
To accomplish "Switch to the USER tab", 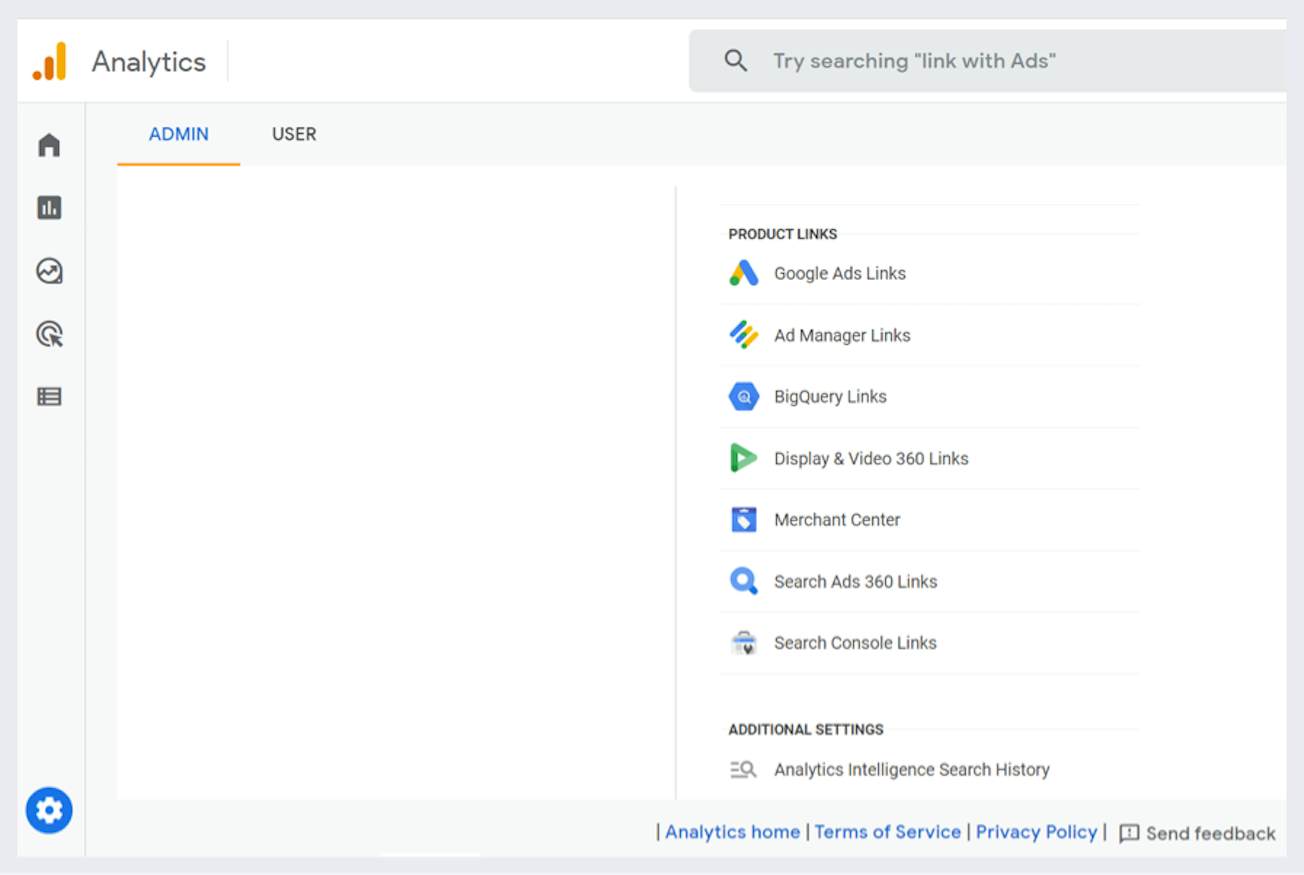I will (294, 134).
